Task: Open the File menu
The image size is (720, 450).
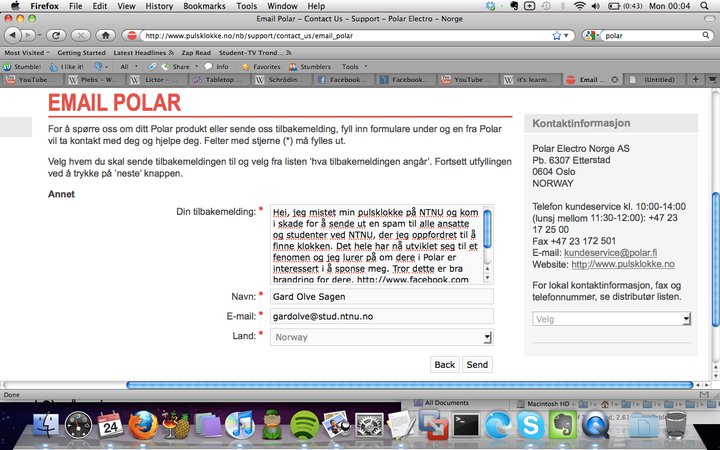Action: (x=75, y=6)
